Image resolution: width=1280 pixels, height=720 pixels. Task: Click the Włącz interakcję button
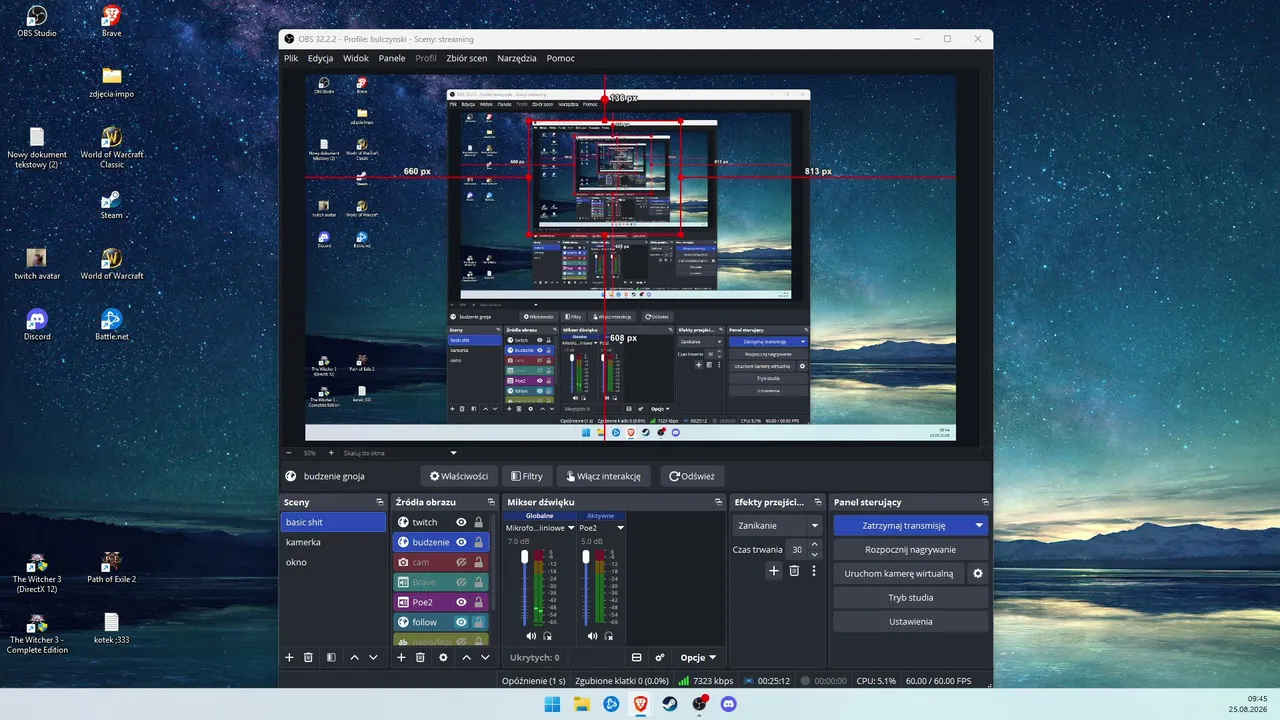coord(604,476)
